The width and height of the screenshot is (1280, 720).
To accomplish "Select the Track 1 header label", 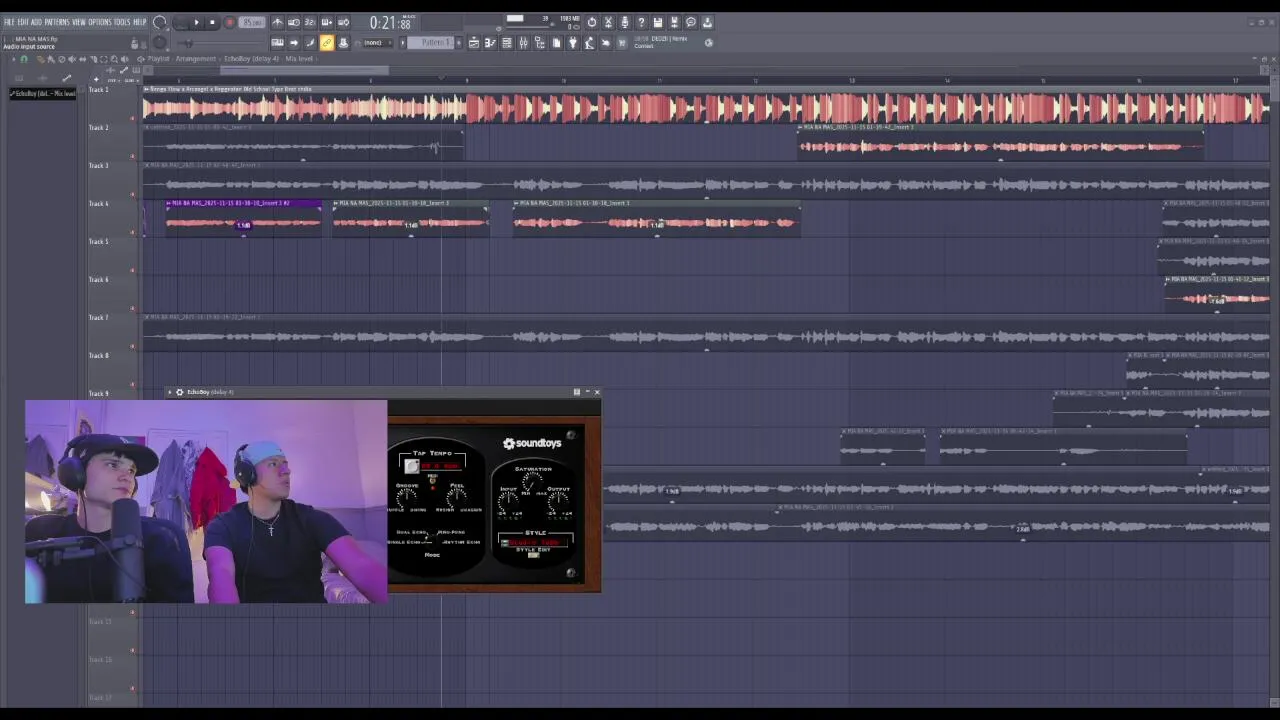I will click(x=99, y=90).
